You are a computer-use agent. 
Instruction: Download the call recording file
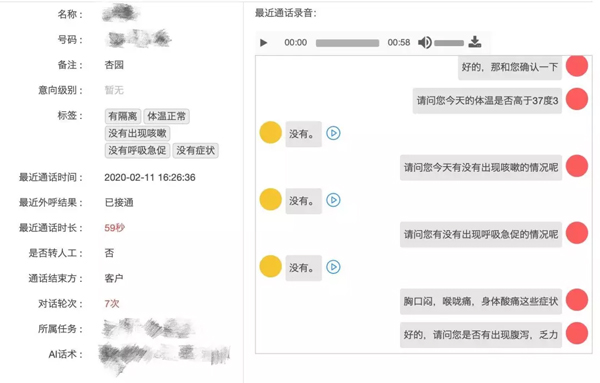tap(475, 42)
